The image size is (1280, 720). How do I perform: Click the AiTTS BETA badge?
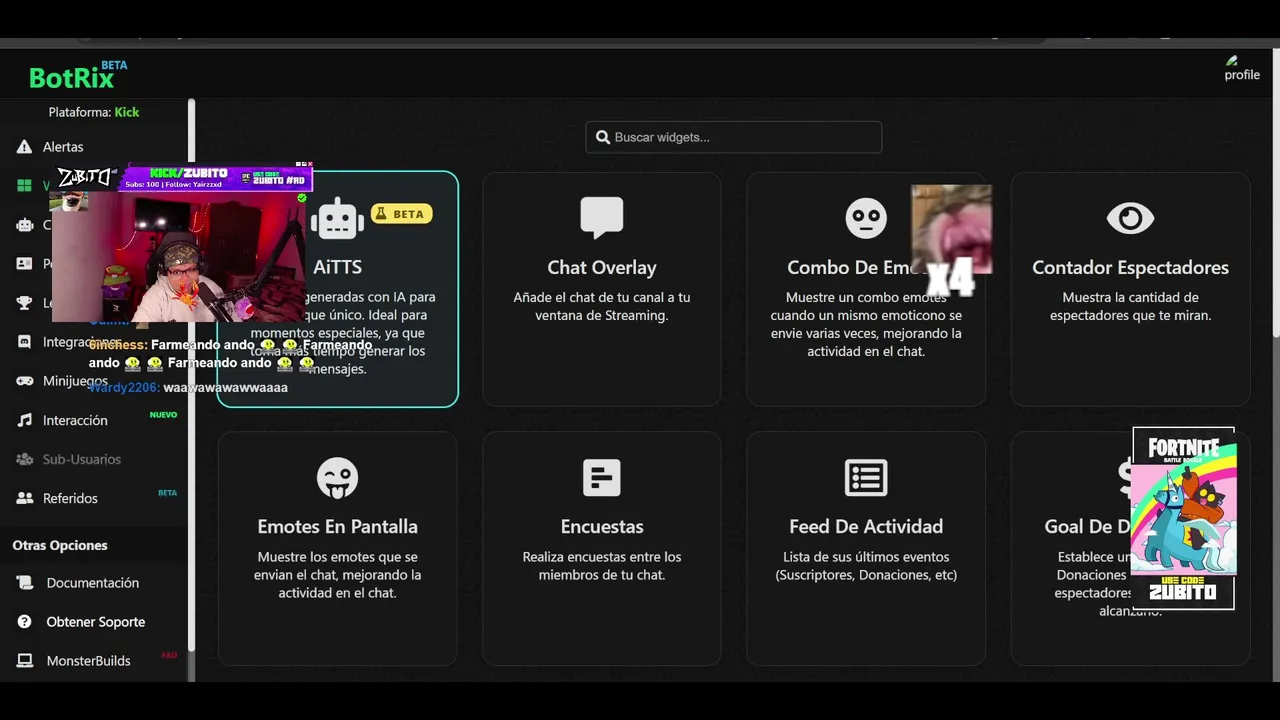401,213
